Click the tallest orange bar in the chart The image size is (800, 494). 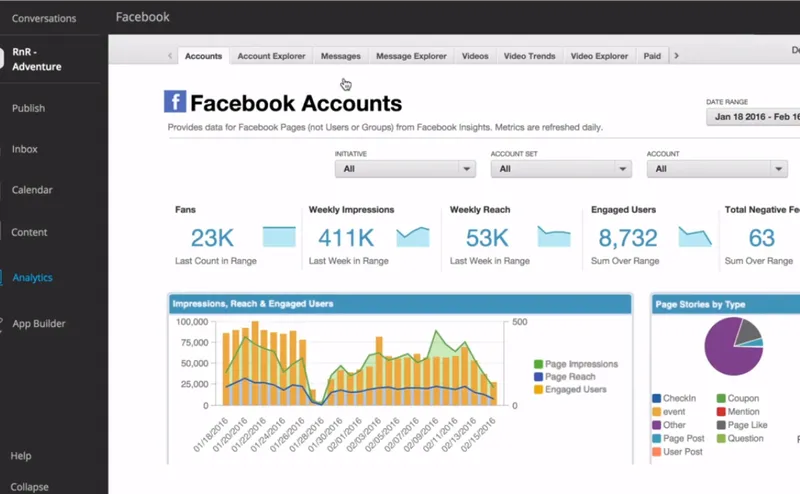tap(255, 363)
